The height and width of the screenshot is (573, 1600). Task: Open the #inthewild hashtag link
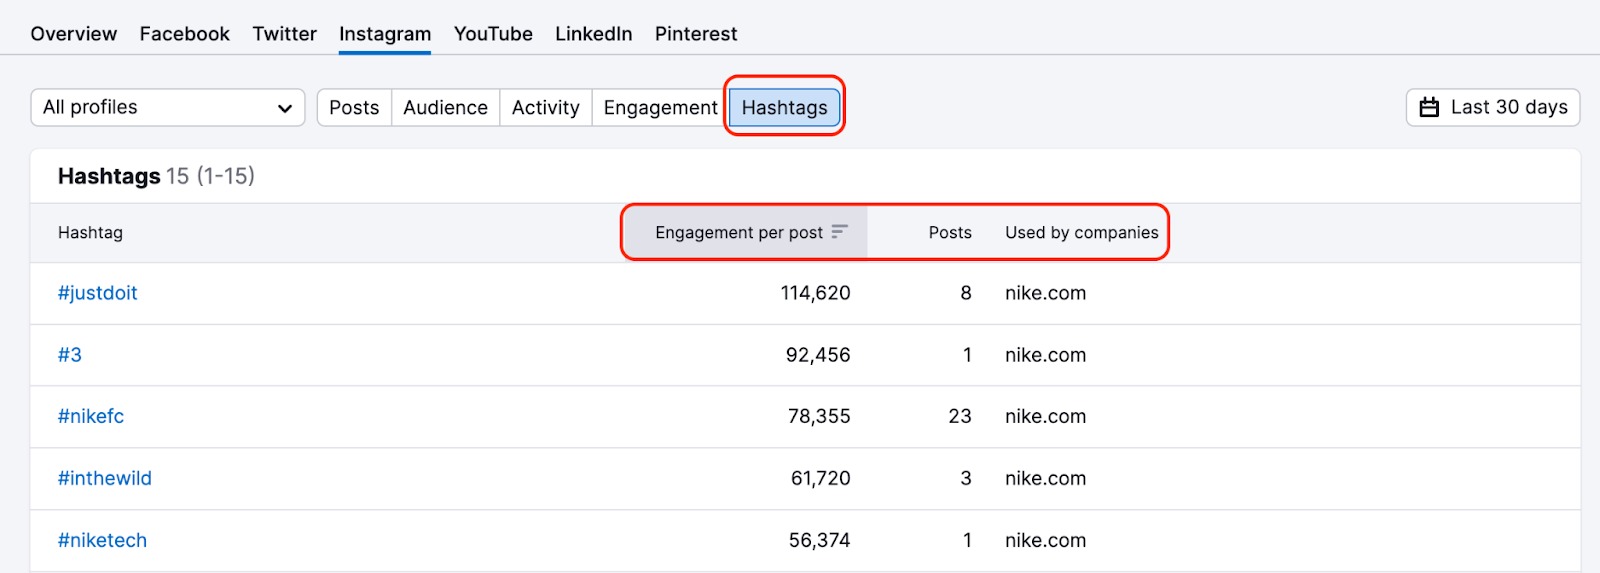105,478
